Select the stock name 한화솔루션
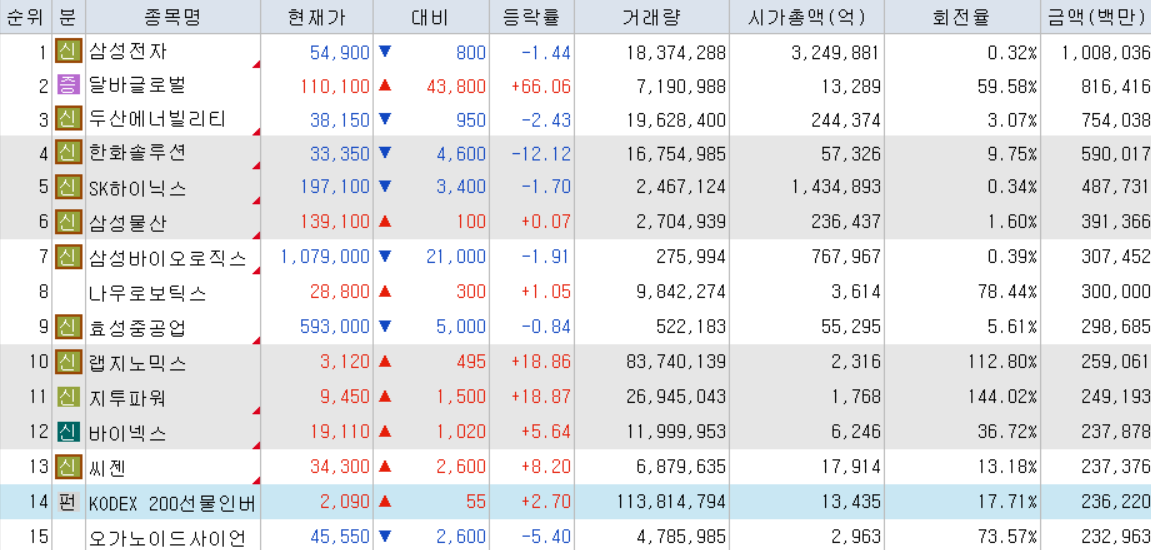The height and width of the screenshot is (550, 1151). 137,153
